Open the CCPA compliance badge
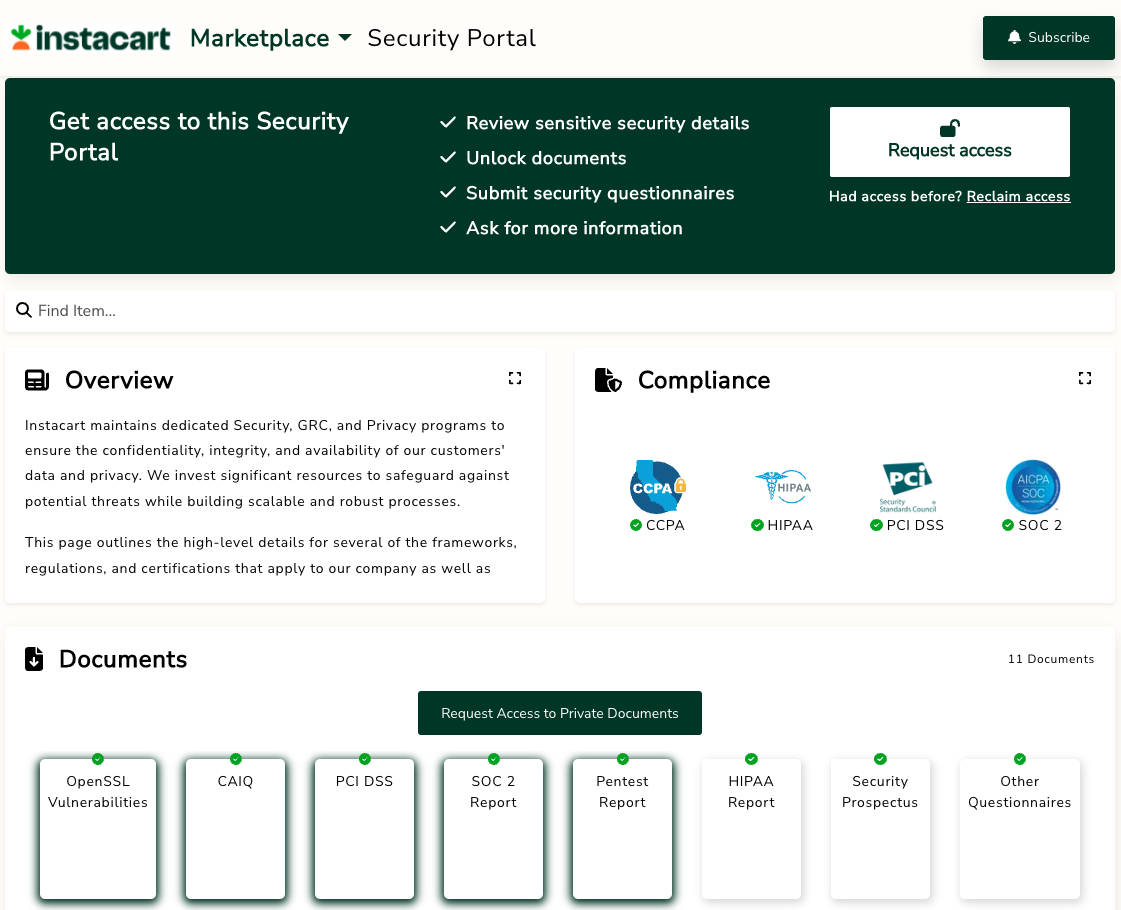Screen dimensions: 1121x910 click(658, 487)
